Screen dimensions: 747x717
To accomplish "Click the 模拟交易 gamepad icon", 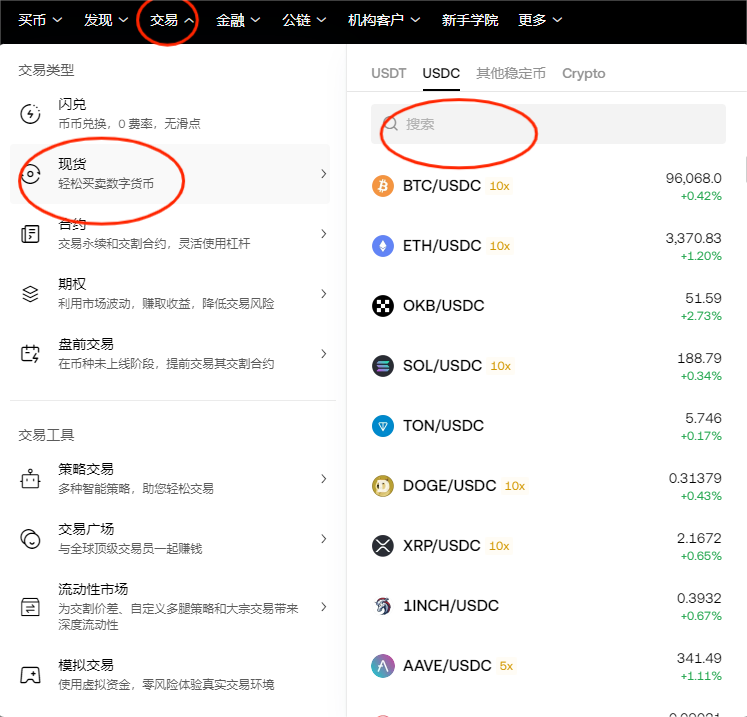I will tap(30, 675).
